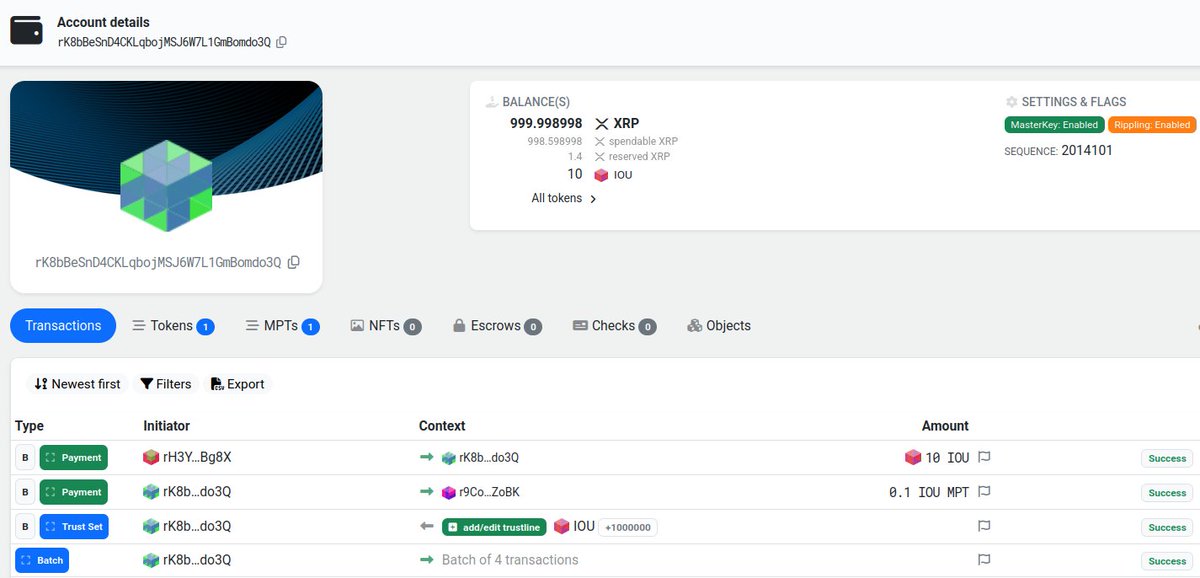Toggle Newest first sort order
The image size is (1200, 578).
point(77,384)
